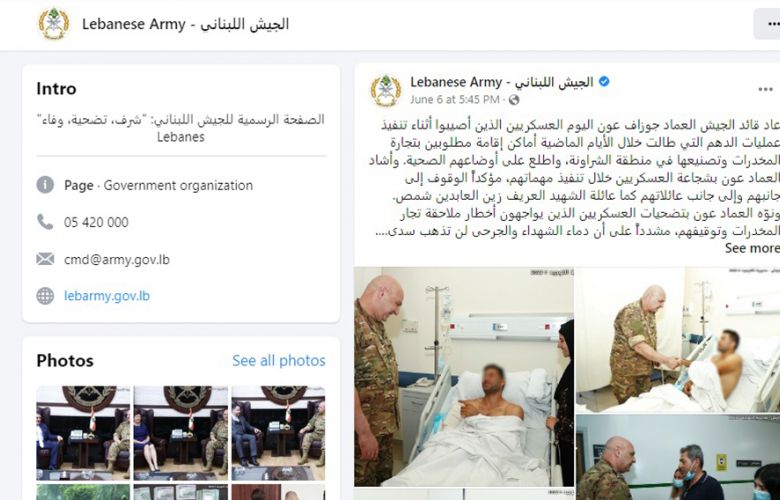Click the website globe icon in Intro

(x=45, y=296)
